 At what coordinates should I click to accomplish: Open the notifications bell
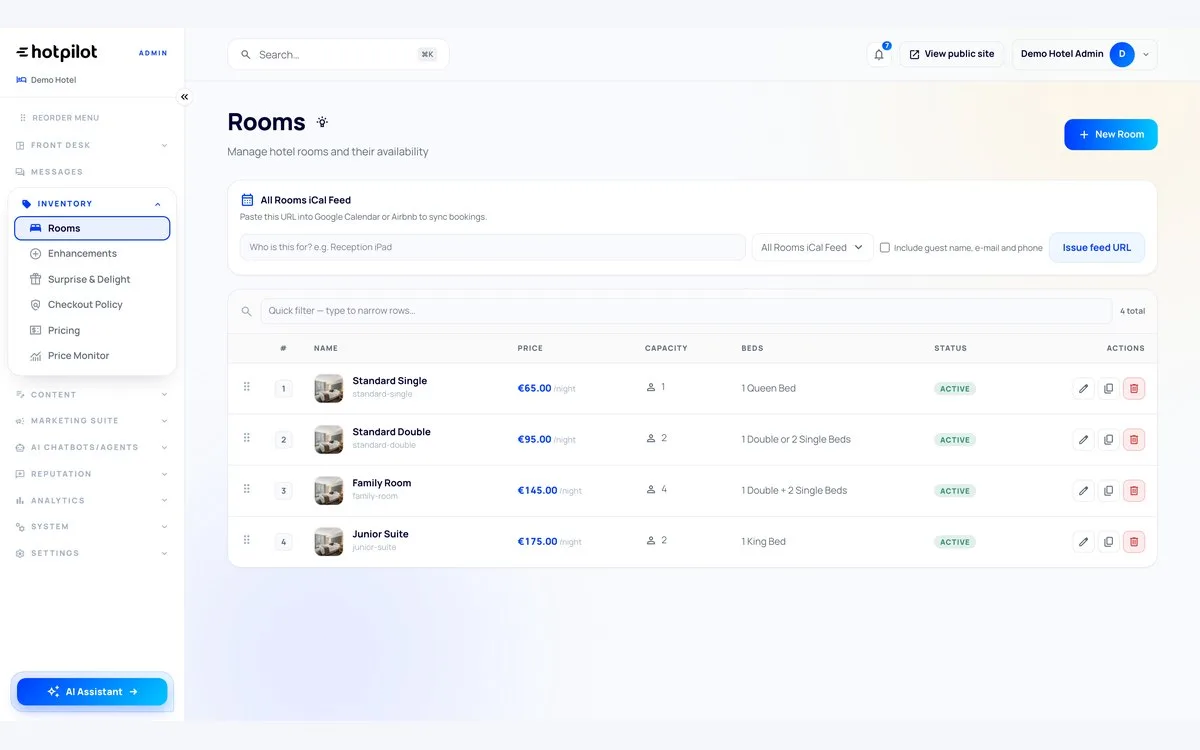pyautogui.click(x=879, y=54)
